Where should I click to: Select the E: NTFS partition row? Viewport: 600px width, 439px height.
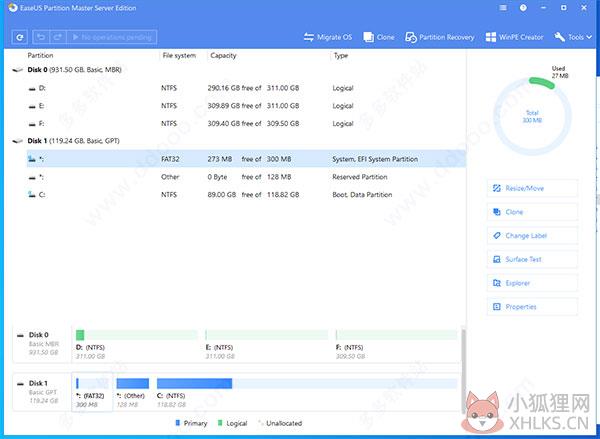[x=246, y=106]
